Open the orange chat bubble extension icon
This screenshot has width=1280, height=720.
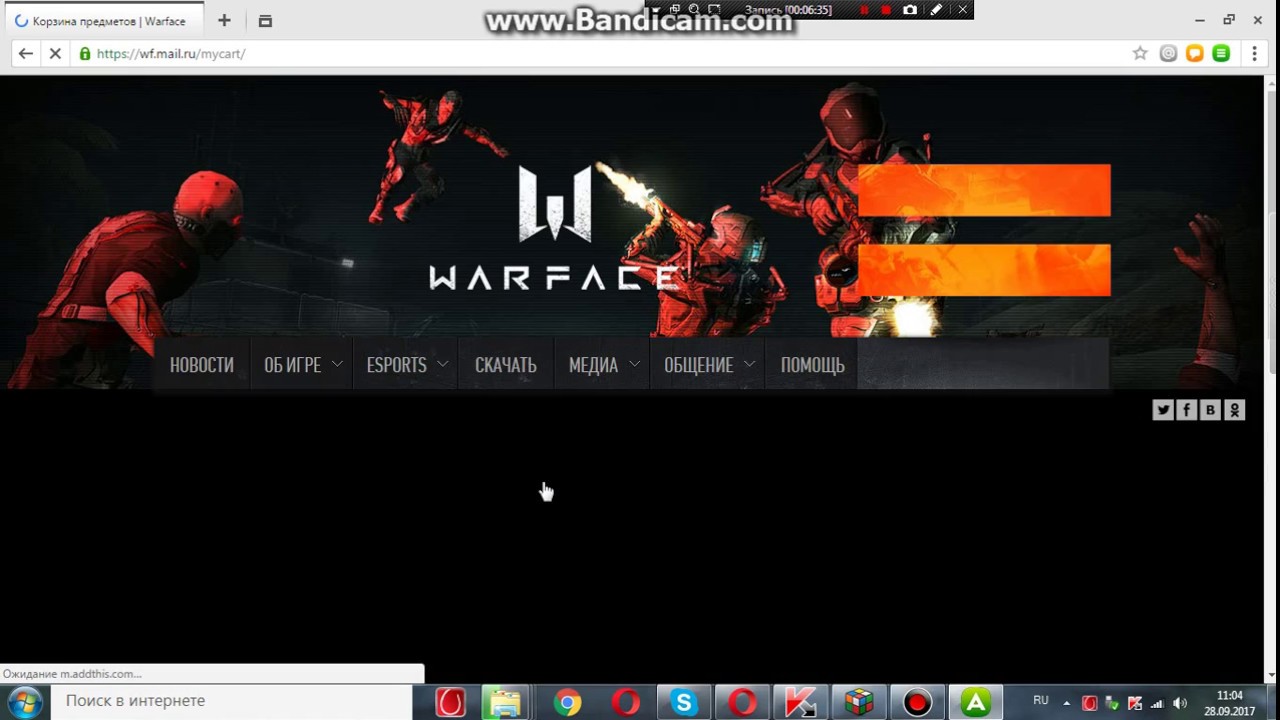pyautogui.click(x=1195, y=54)
